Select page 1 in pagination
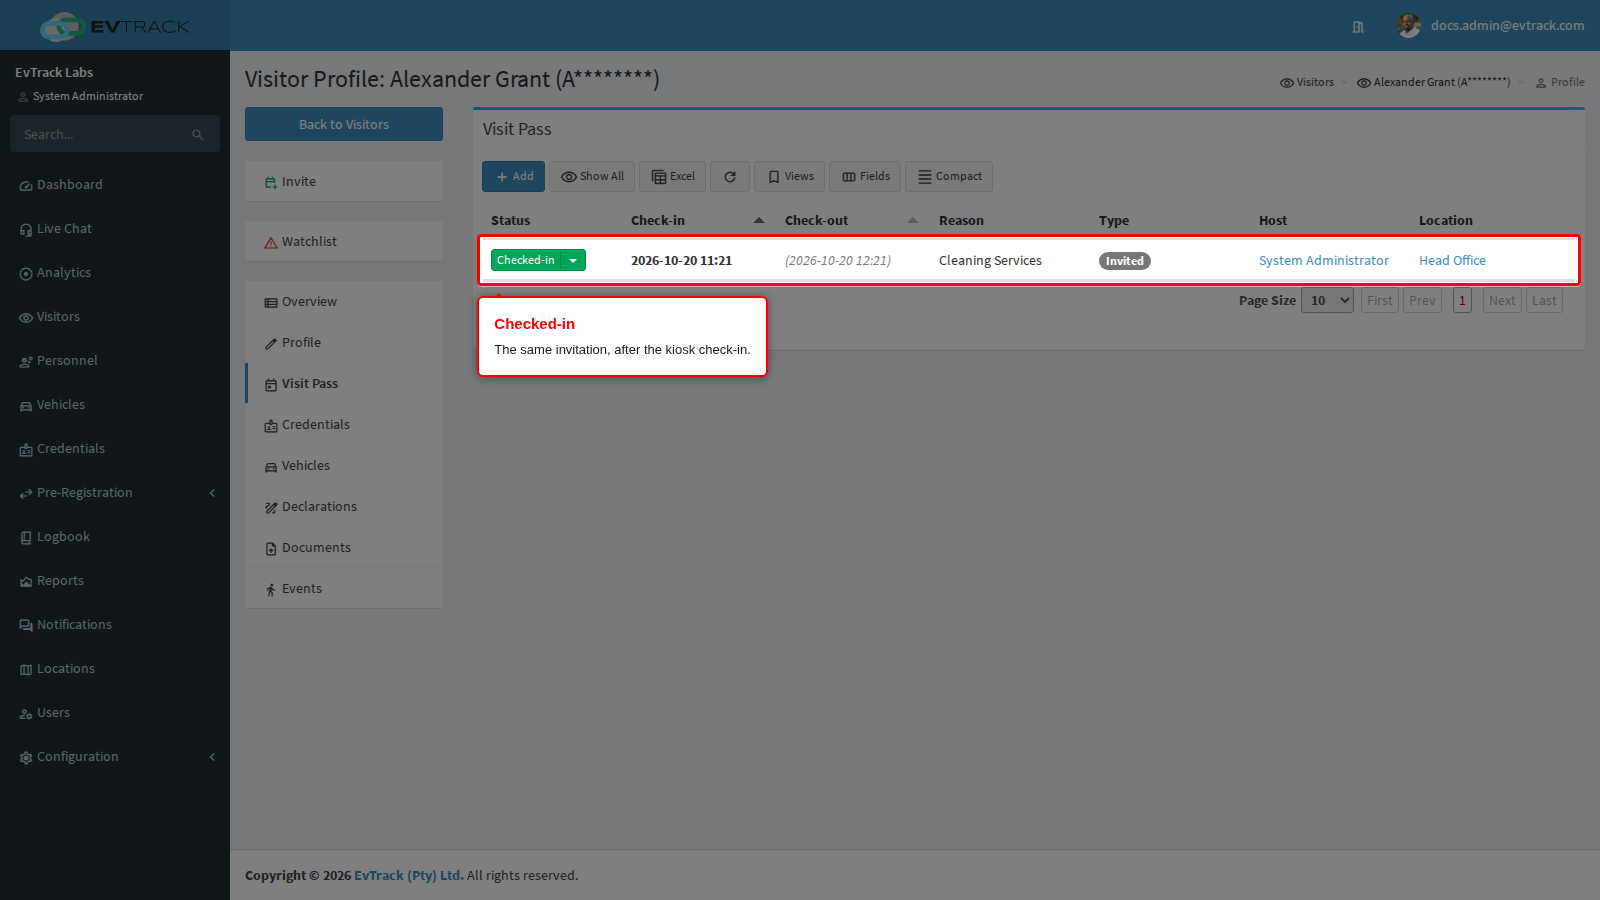 click(1462, 300)
